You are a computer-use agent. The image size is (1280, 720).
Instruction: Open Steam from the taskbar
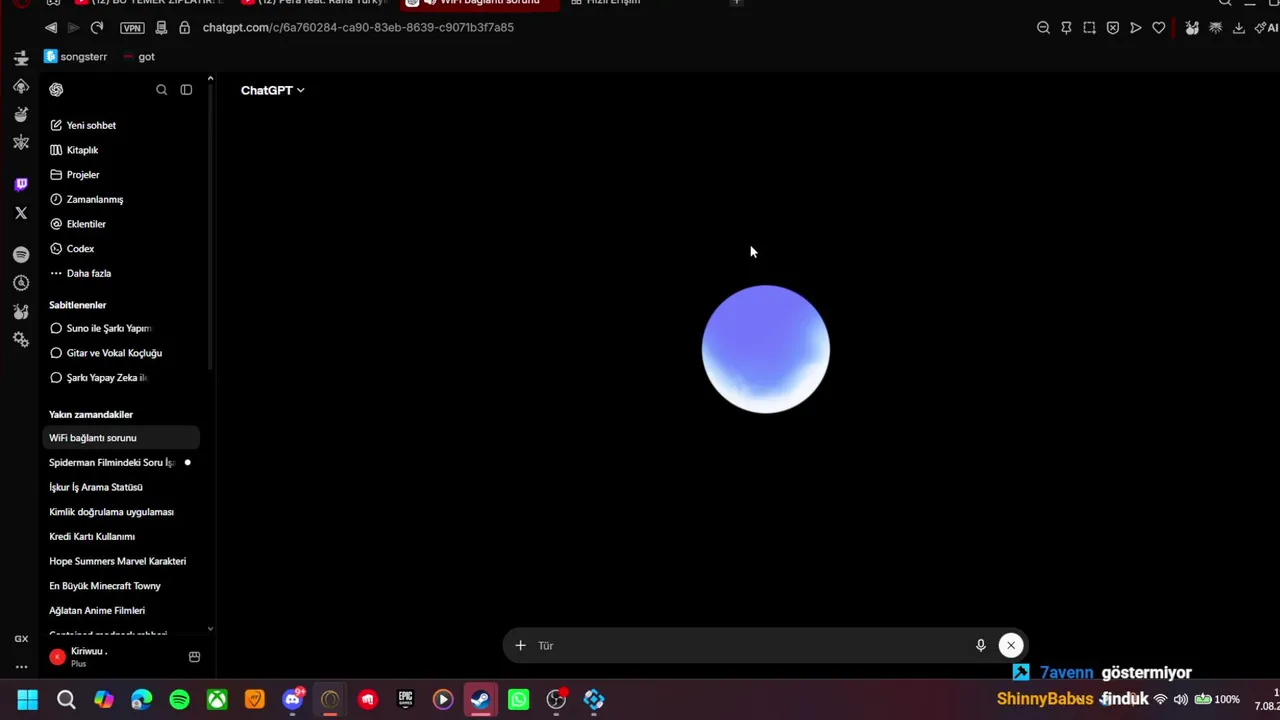click(481, 700)
